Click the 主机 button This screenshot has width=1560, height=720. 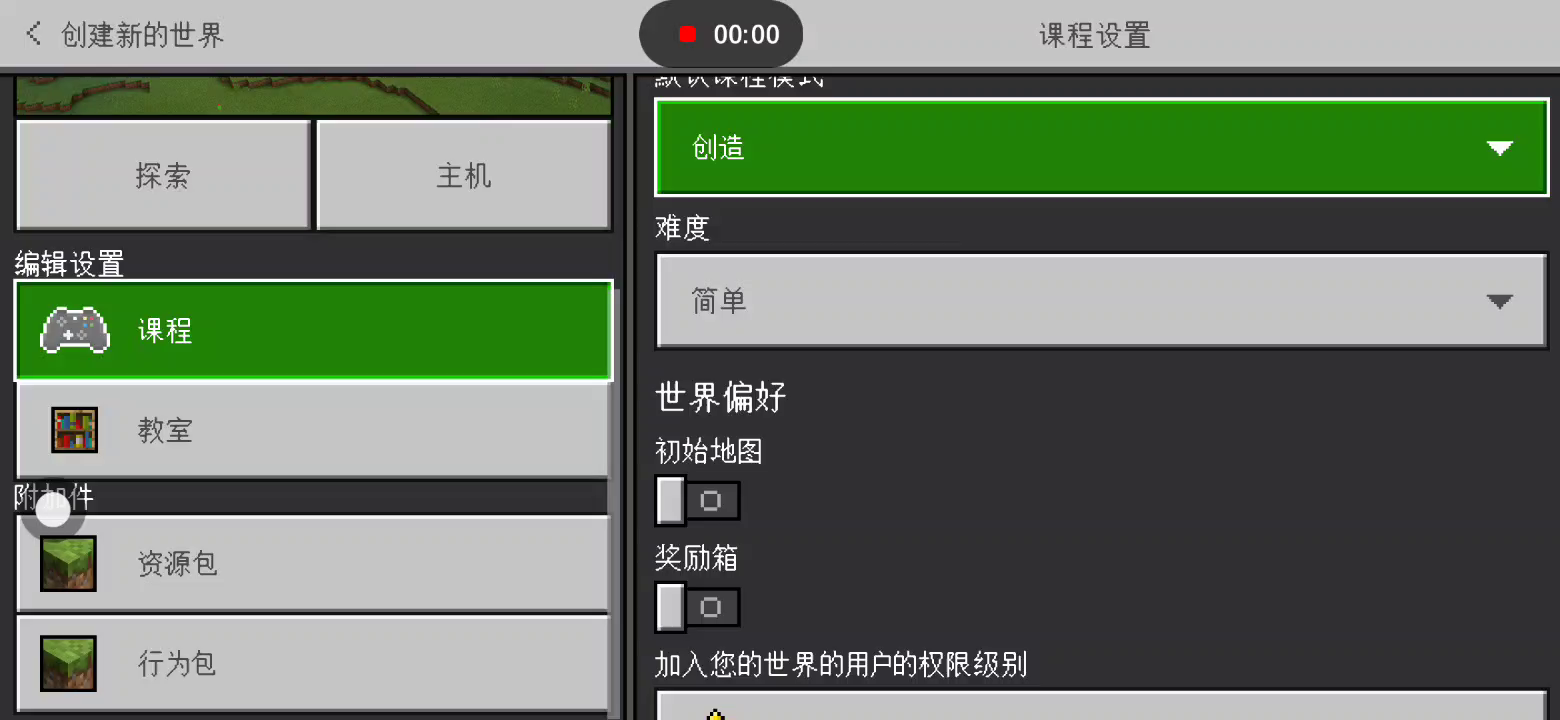(x=464, y=176)
